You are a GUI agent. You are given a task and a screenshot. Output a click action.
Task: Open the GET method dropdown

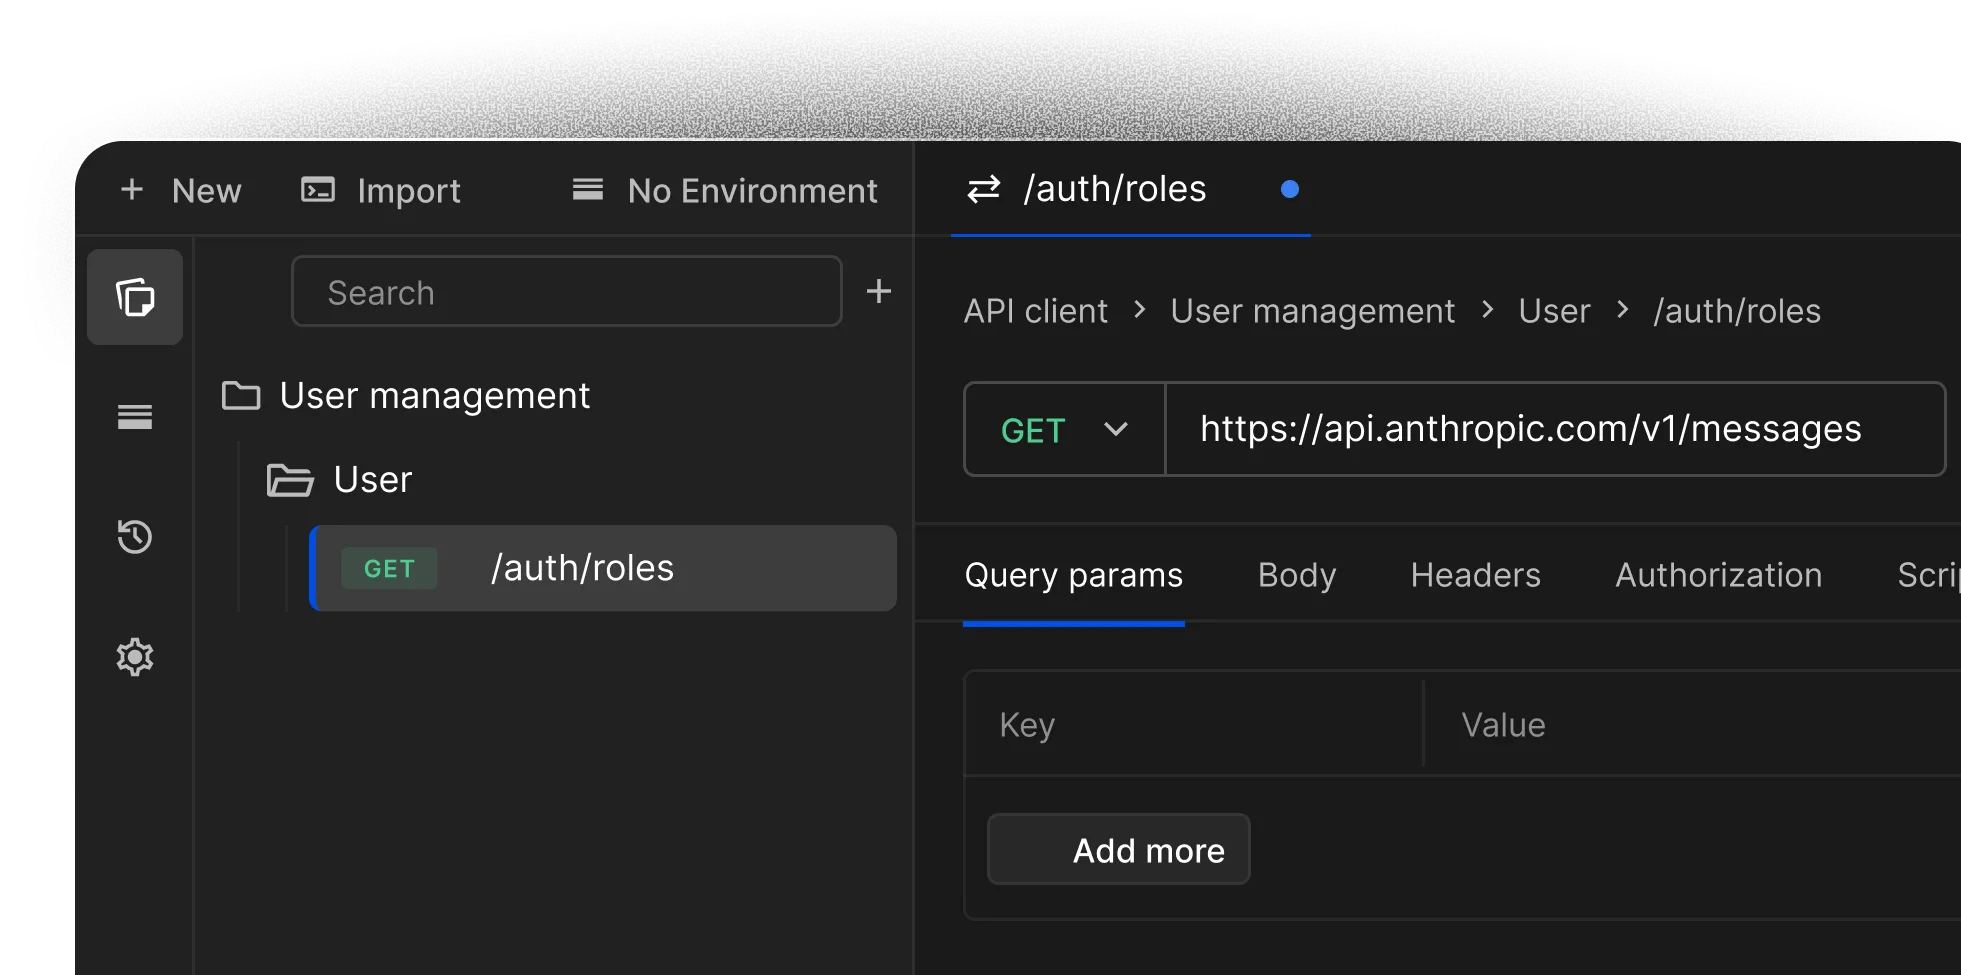pyautogui.click(x=1063, y=430)
